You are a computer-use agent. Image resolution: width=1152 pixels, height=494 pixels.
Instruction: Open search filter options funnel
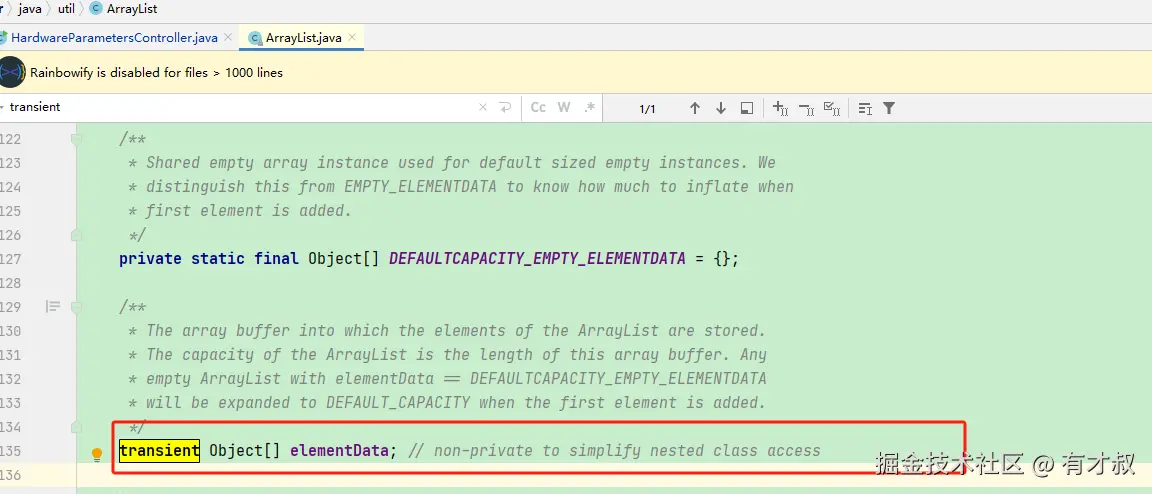(889, 108)
